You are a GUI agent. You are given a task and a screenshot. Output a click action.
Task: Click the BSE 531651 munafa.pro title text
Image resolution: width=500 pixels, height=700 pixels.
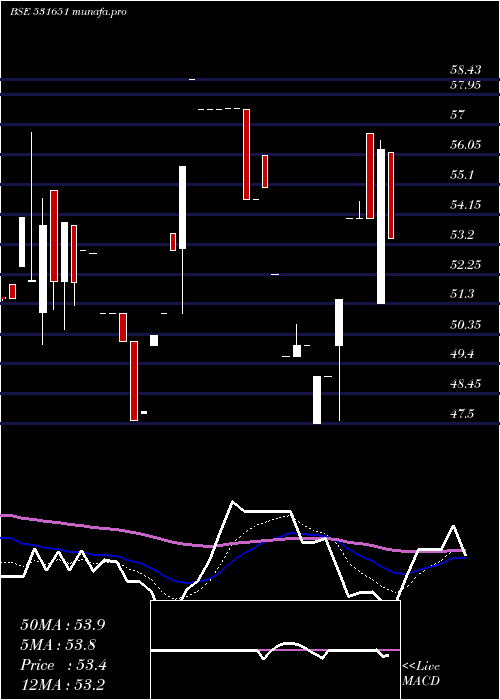point(68,12)
